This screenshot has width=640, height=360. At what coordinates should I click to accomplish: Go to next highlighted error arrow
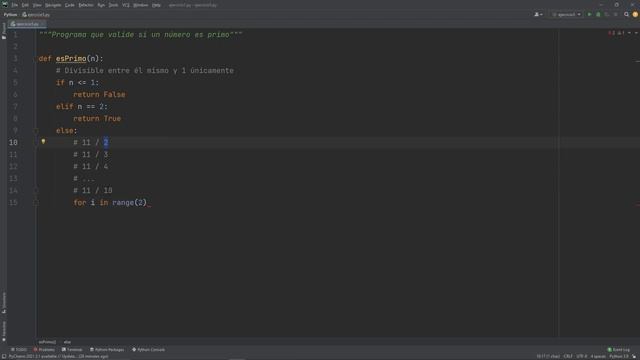(x=636, y=33)
